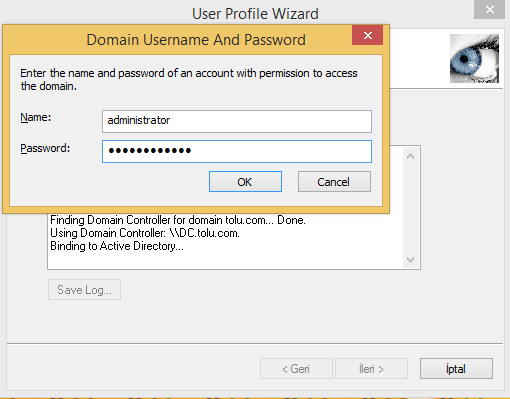Click the < Geri back button

tap(296, 369)
